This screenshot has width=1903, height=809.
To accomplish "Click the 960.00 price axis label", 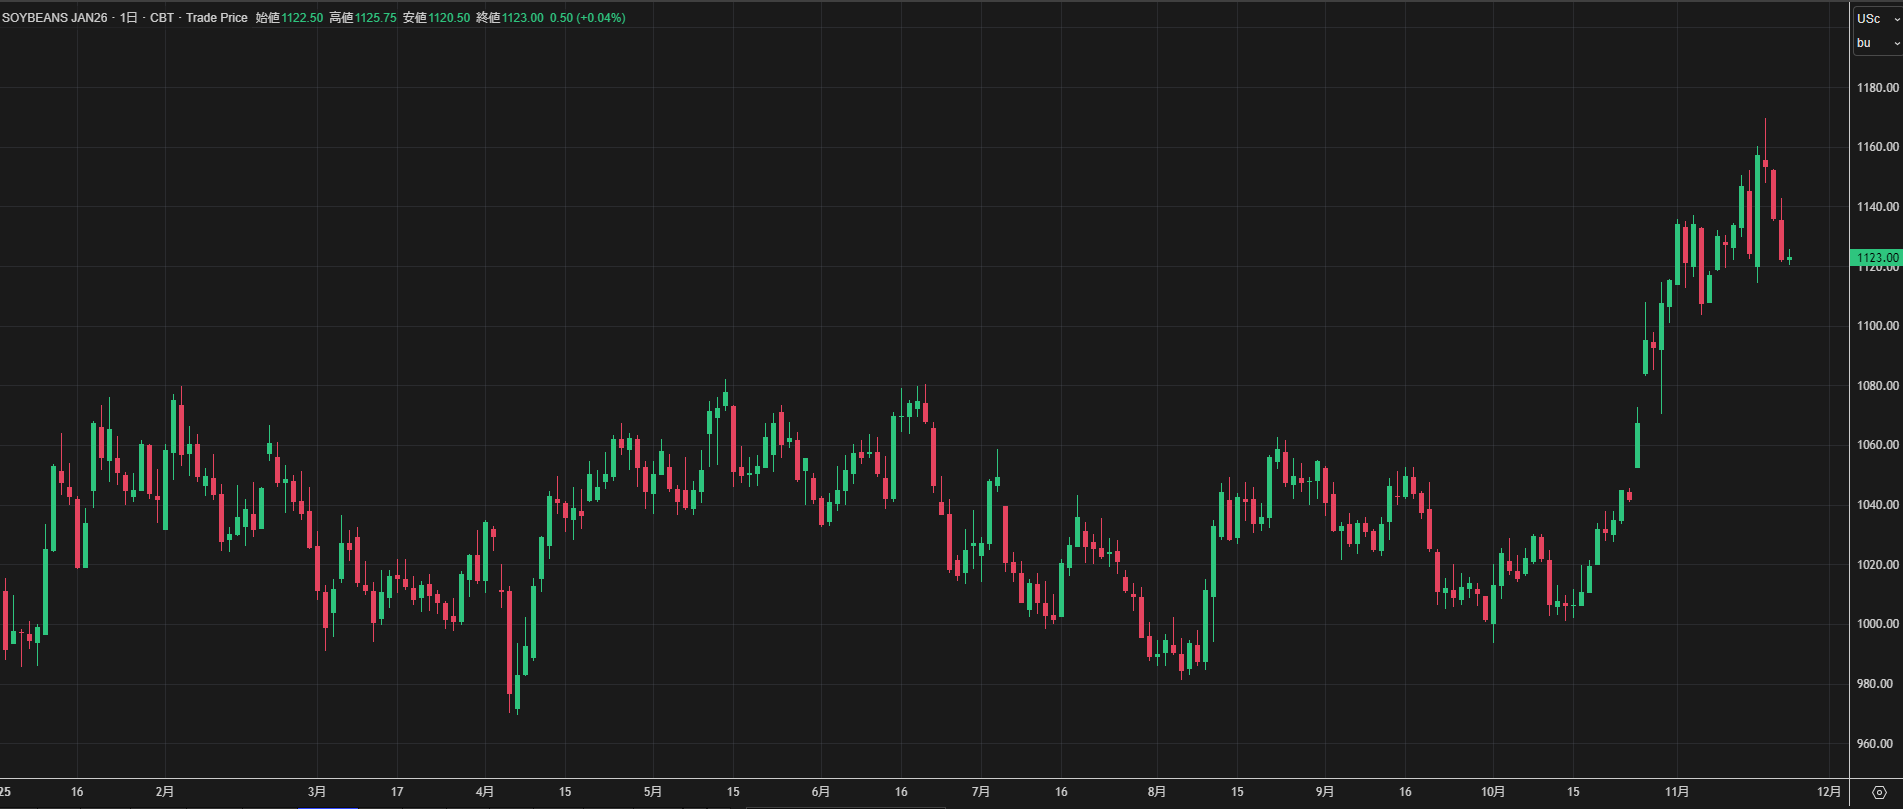I will click(x=1877, y=744).
